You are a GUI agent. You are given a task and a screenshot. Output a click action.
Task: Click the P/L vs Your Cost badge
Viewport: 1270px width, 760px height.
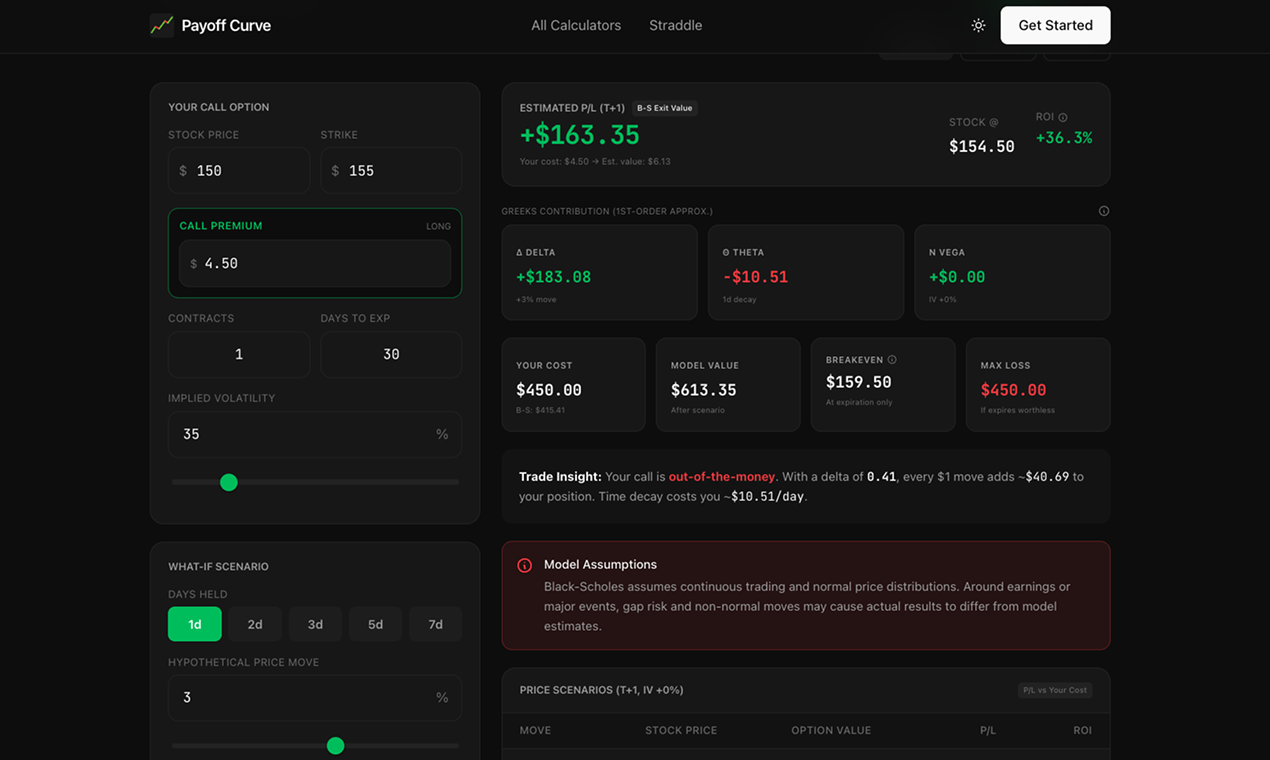pos(1055,690)
